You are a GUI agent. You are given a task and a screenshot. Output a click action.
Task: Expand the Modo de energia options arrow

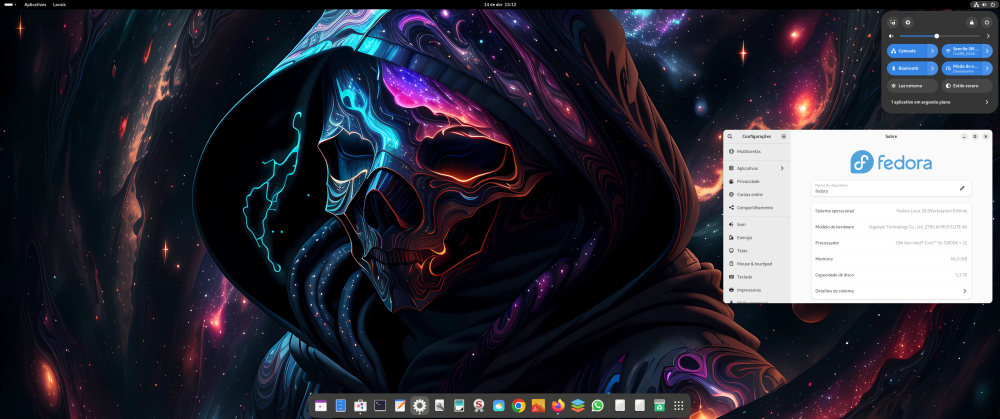coord(987,68)
